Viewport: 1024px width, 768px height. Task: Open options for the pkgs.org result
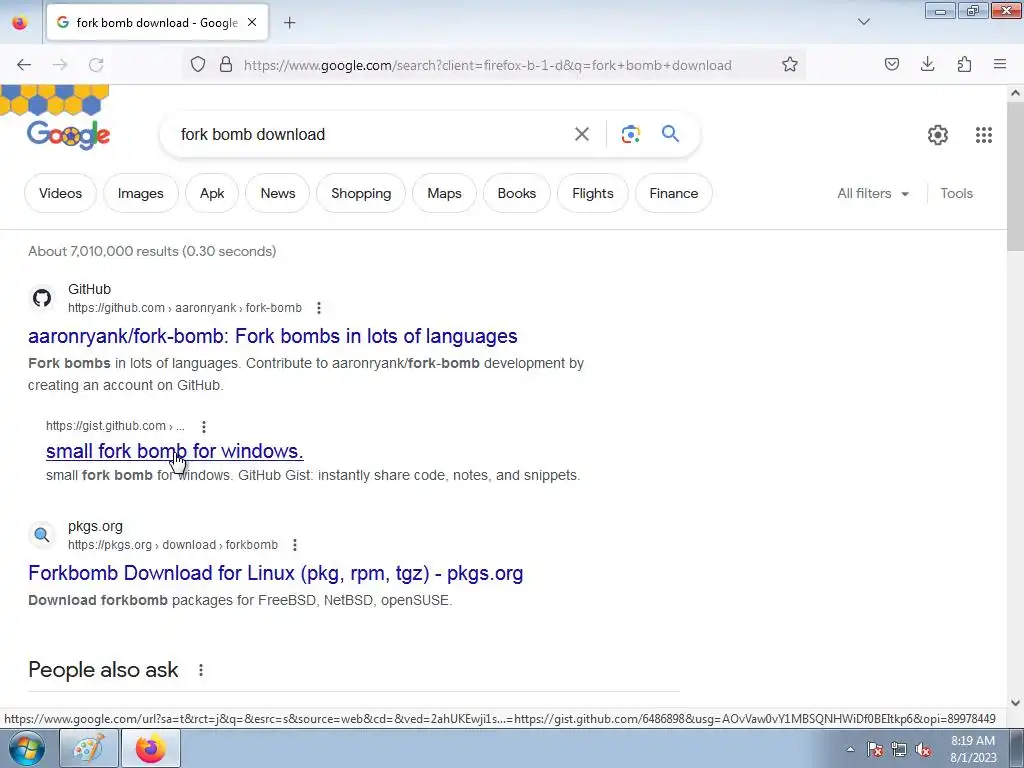tap(295, 545)
